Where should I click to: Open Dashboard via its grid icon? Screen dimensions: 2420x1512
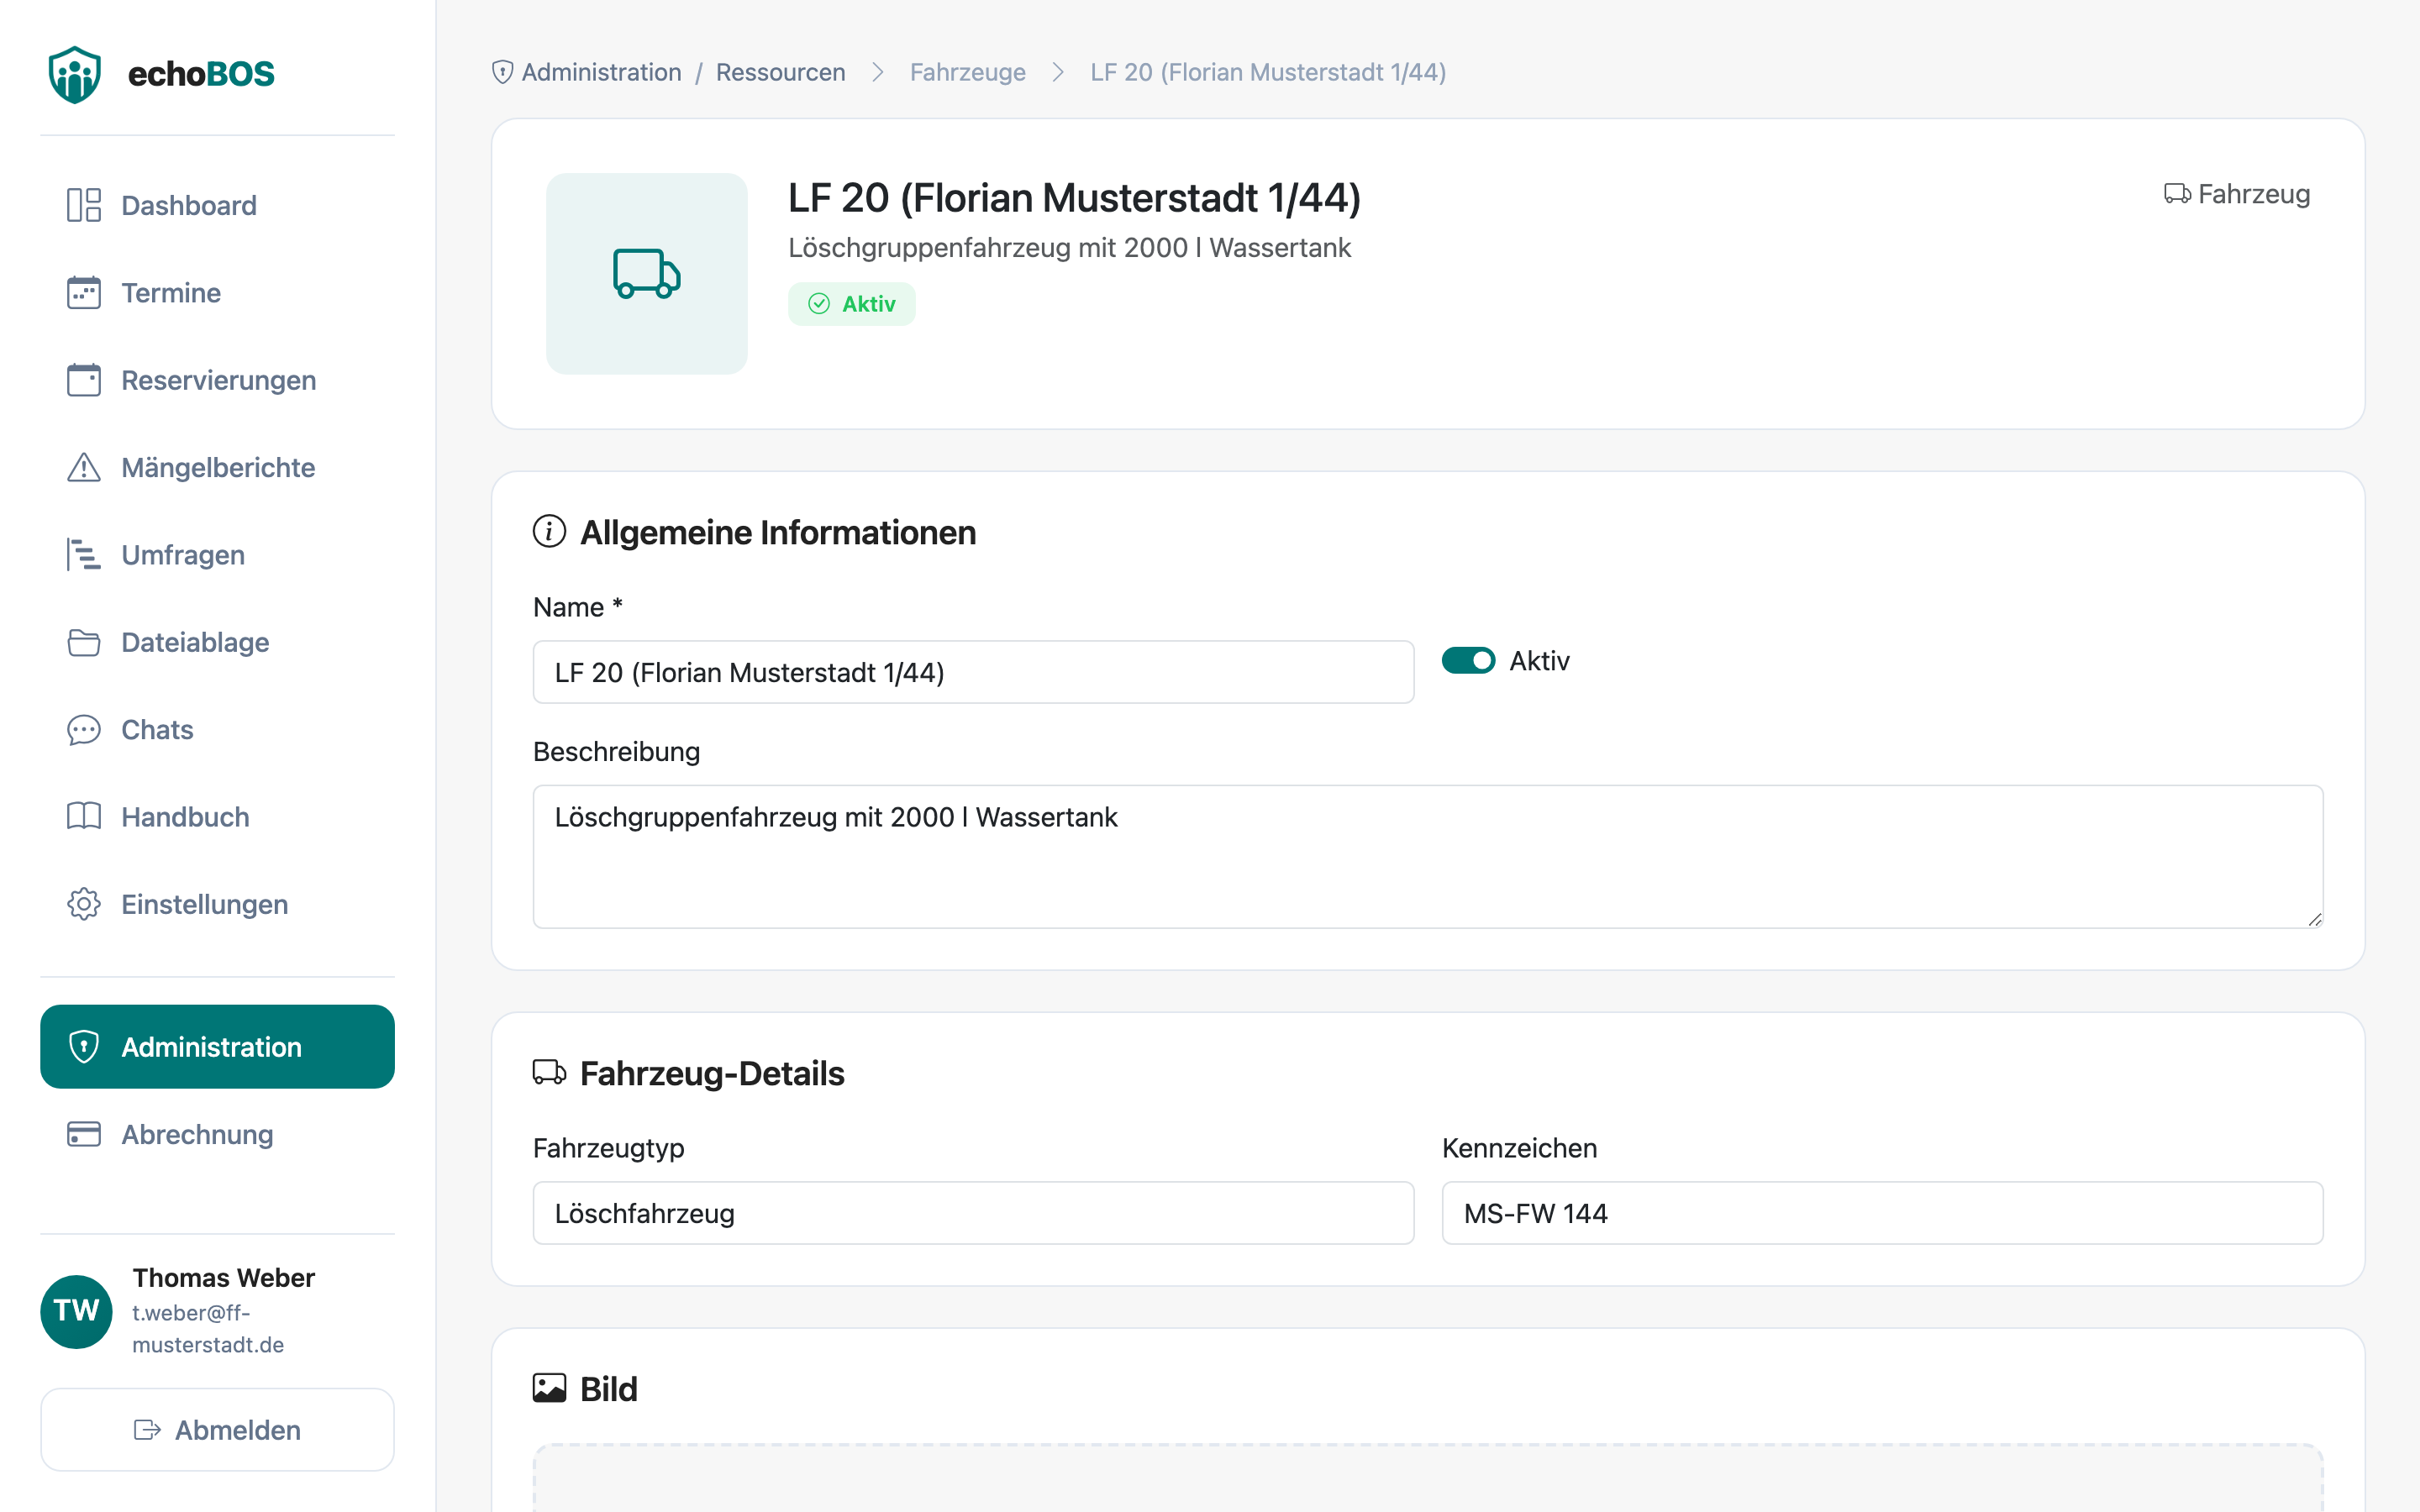[84, 205]
